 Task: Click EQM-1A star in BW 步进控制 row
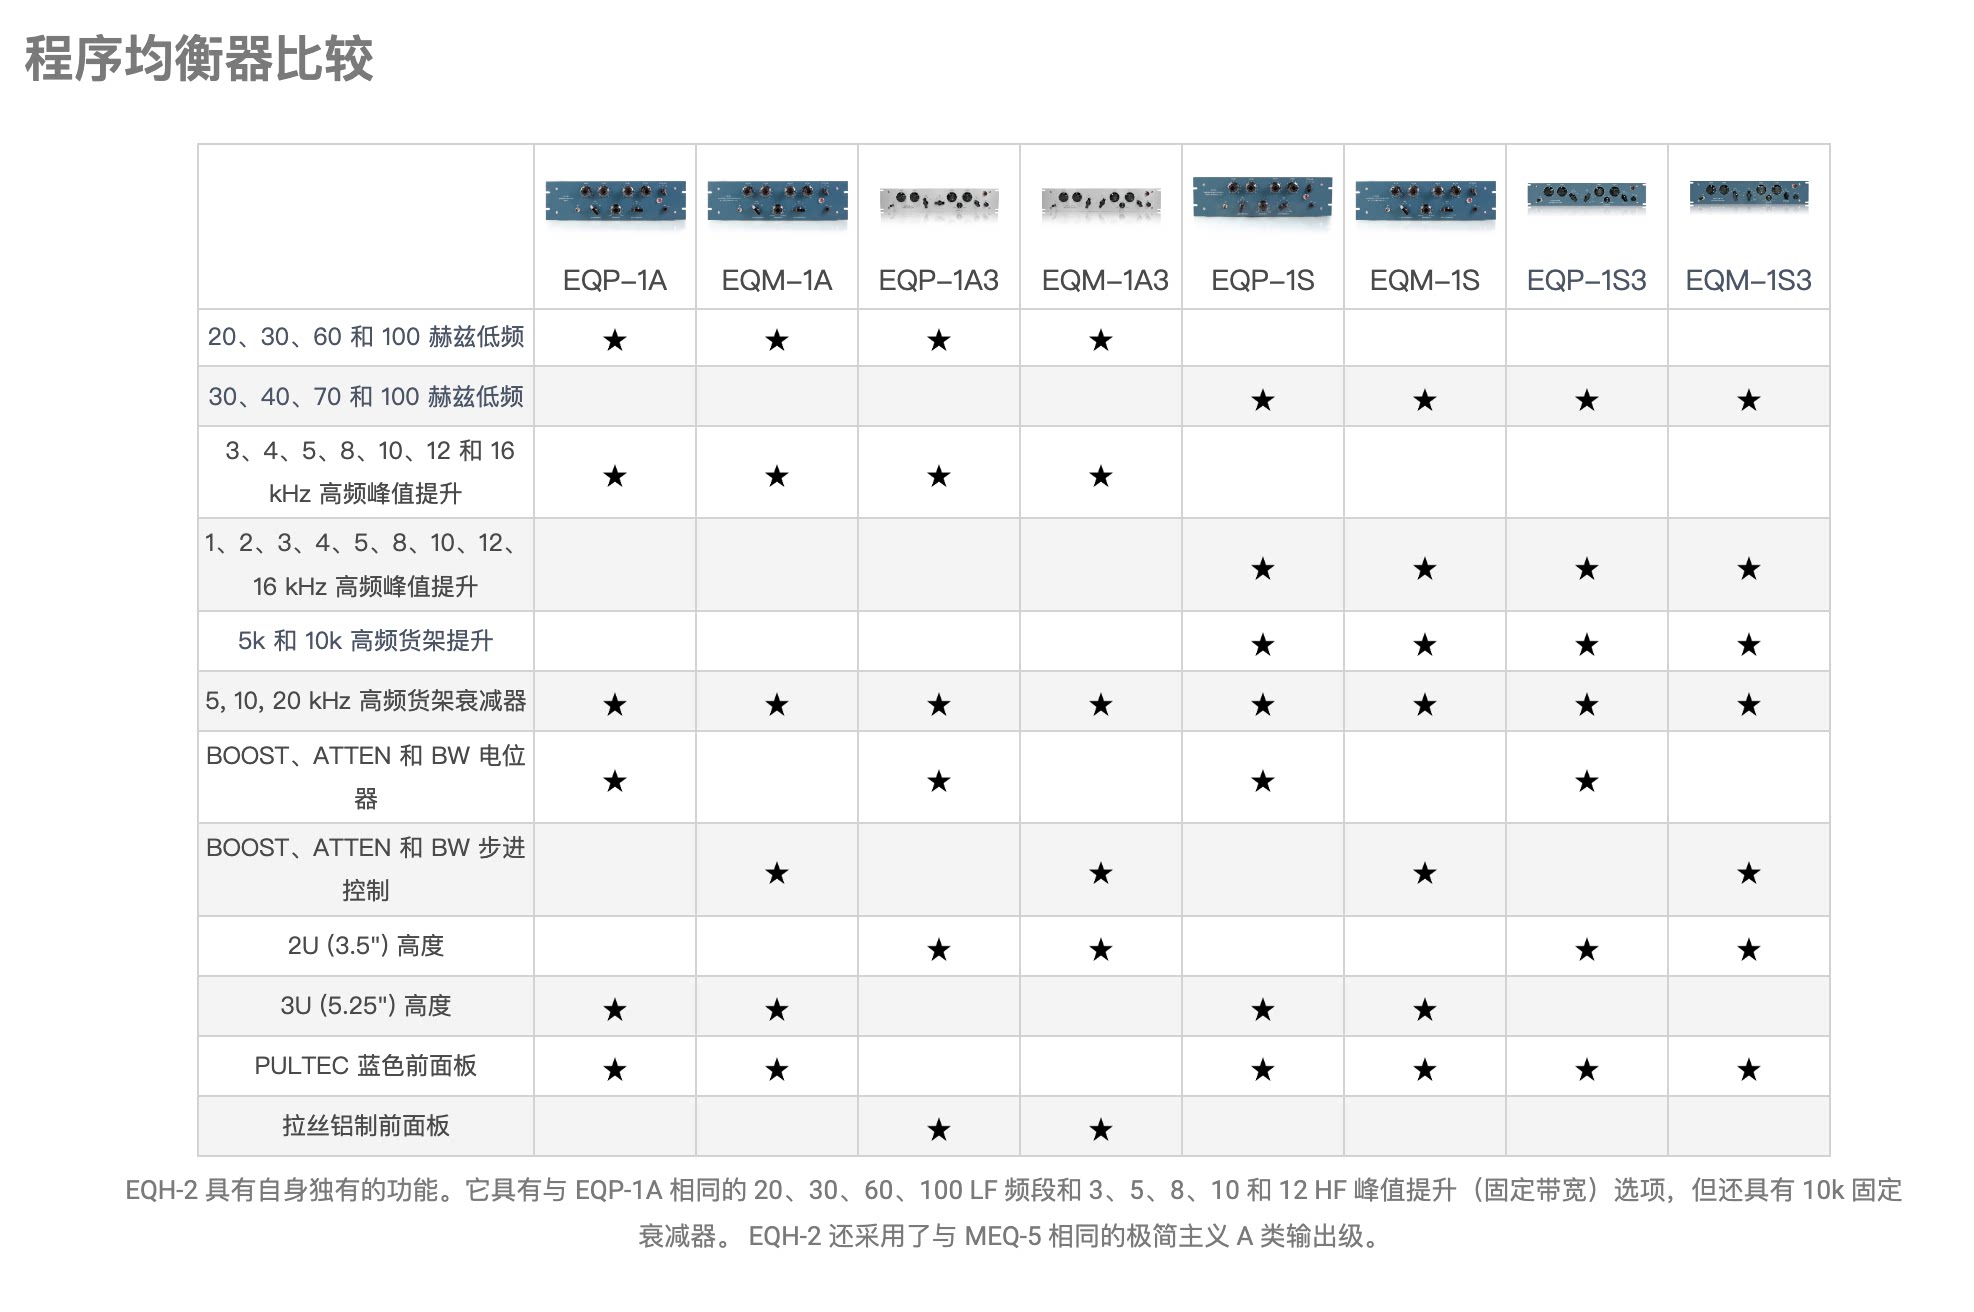click(777, 874)
